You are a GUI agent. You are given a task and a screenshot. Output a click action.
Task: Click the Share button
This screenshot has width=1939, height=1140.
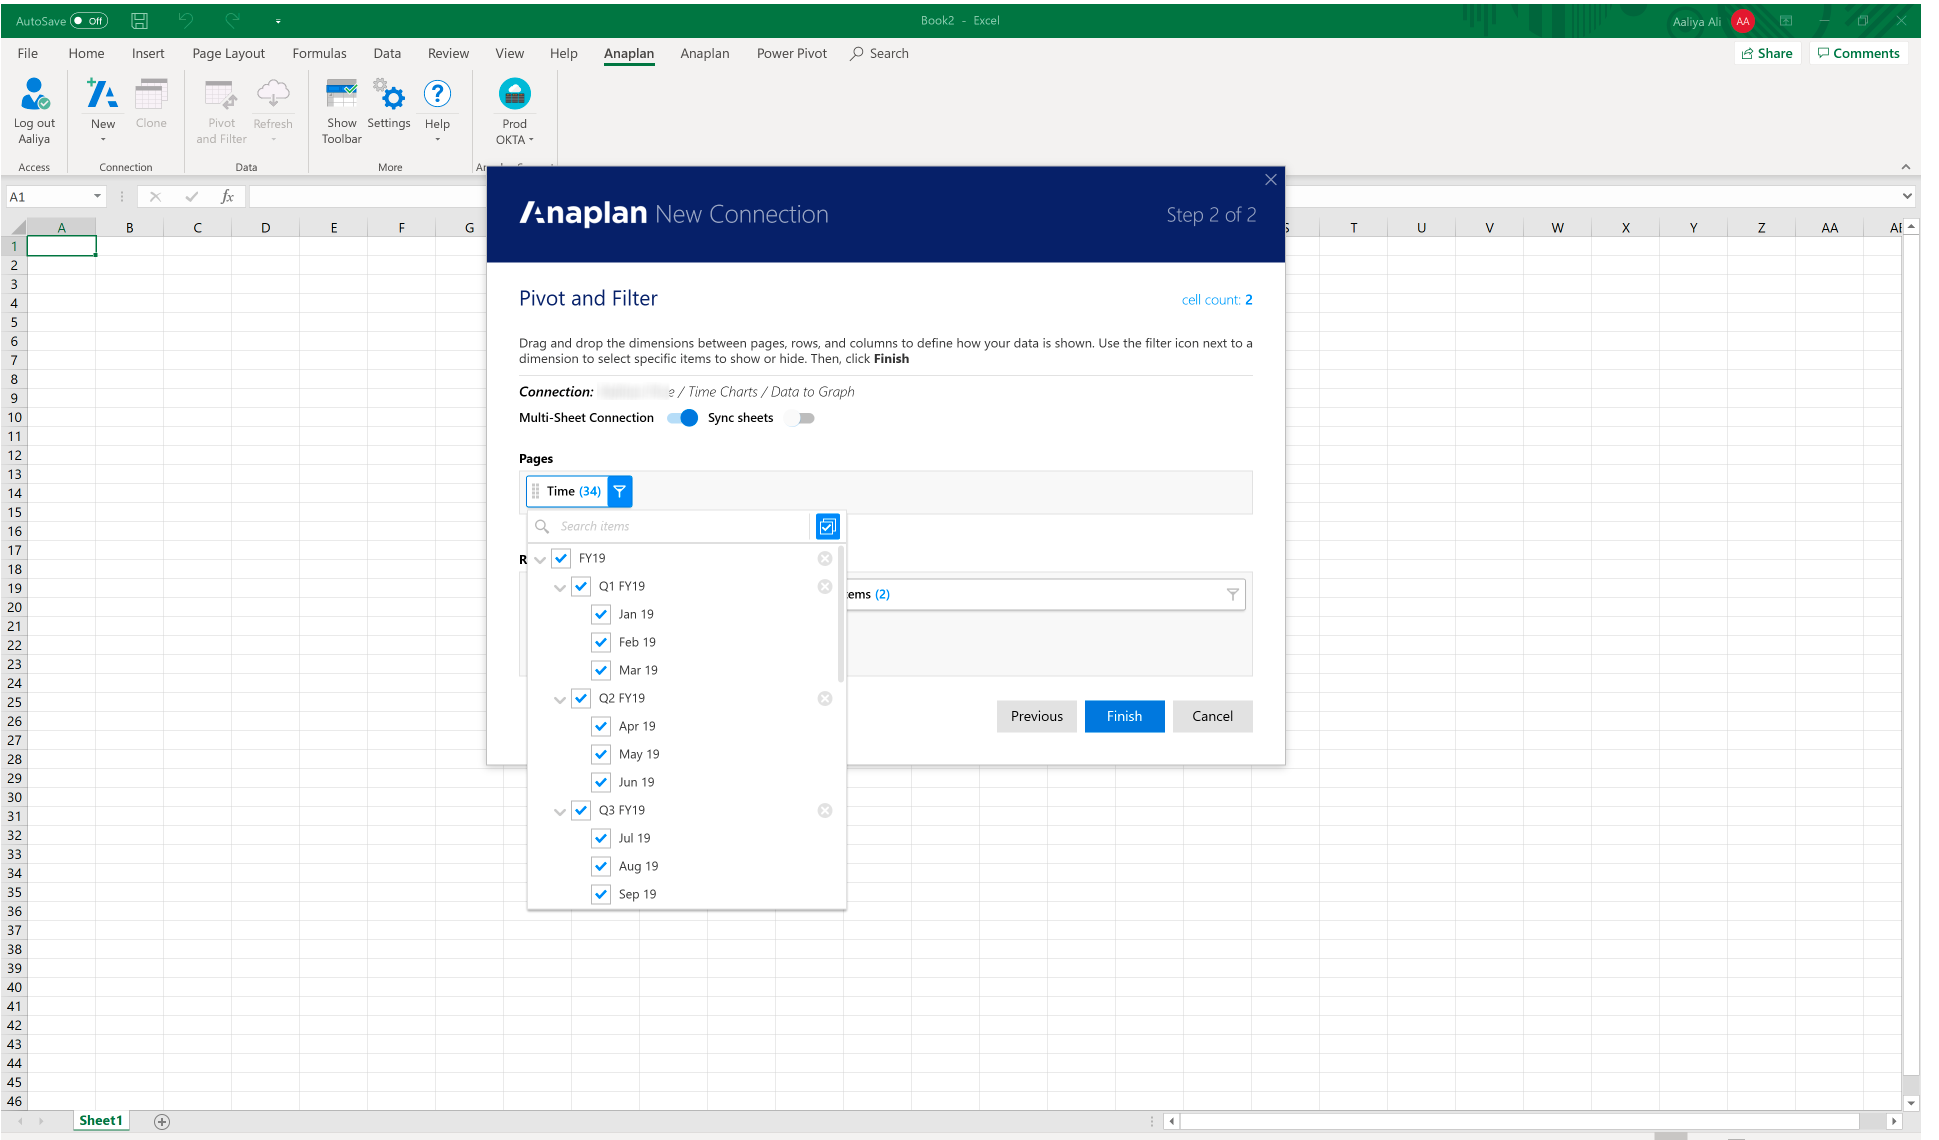1767,54
